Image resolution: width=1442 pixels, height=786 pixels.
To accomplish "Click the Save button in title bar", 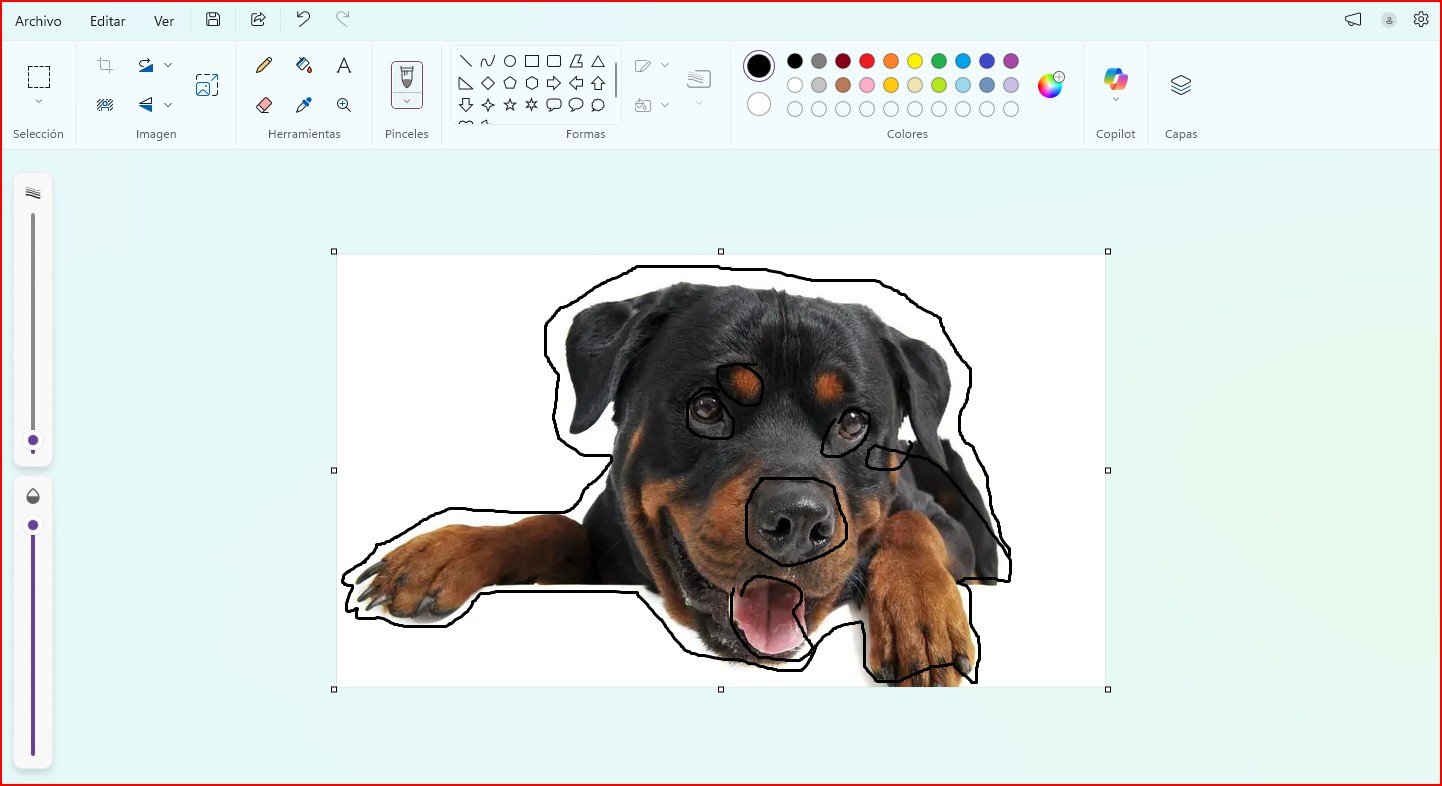I will tap(213, 20).
